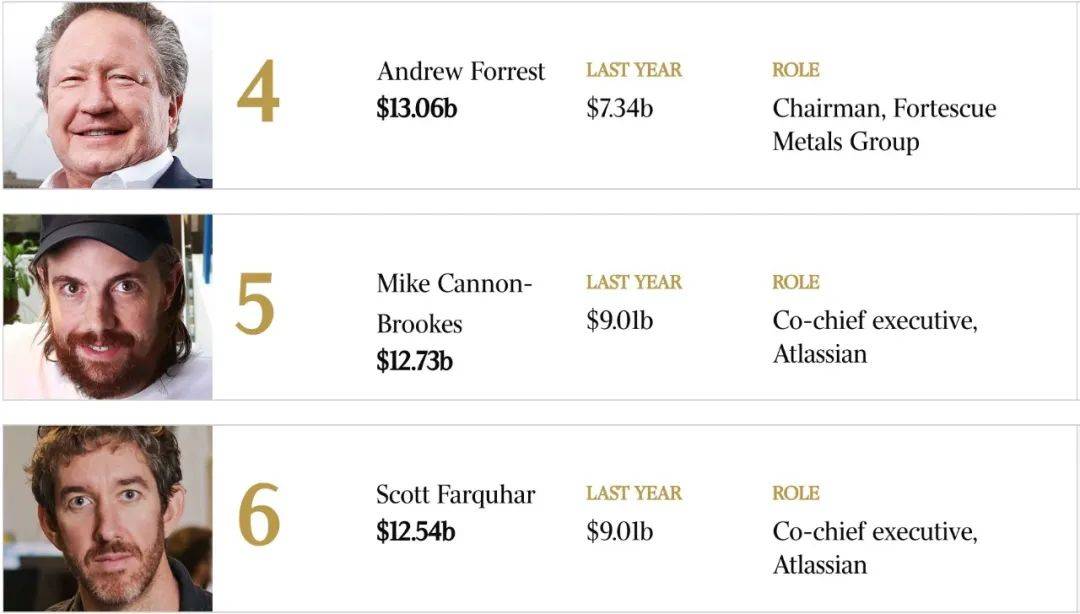The image size is (1080, 614).
Task: Open Andrew Forrest's profile photo
Action: click(x=107, y=95)
